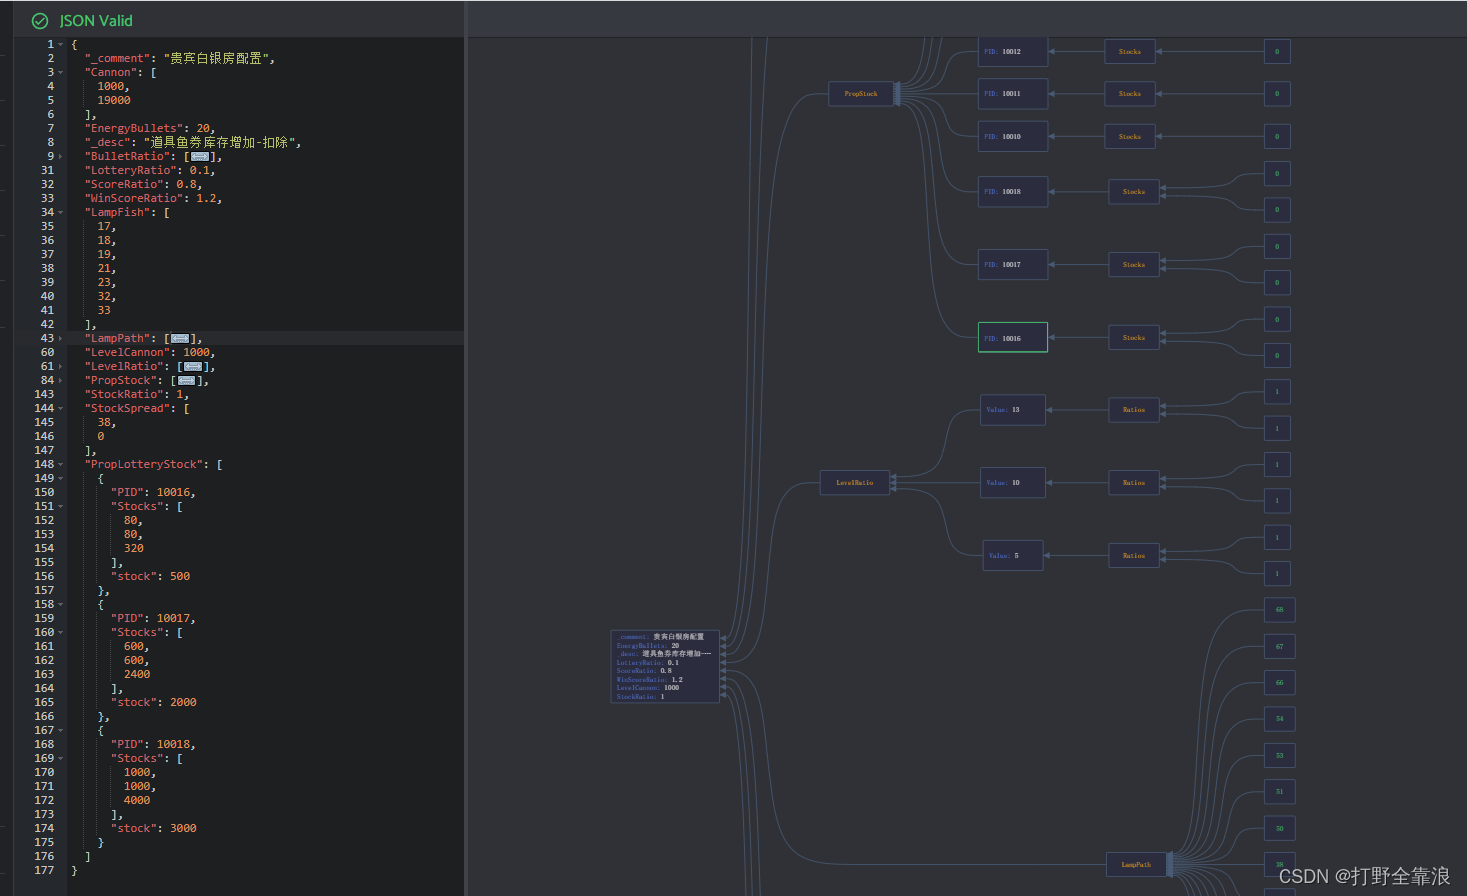Select the leaf node labeled 50
The height and width of the screenshot is (896, 1467).
[x=1279, y=829]
